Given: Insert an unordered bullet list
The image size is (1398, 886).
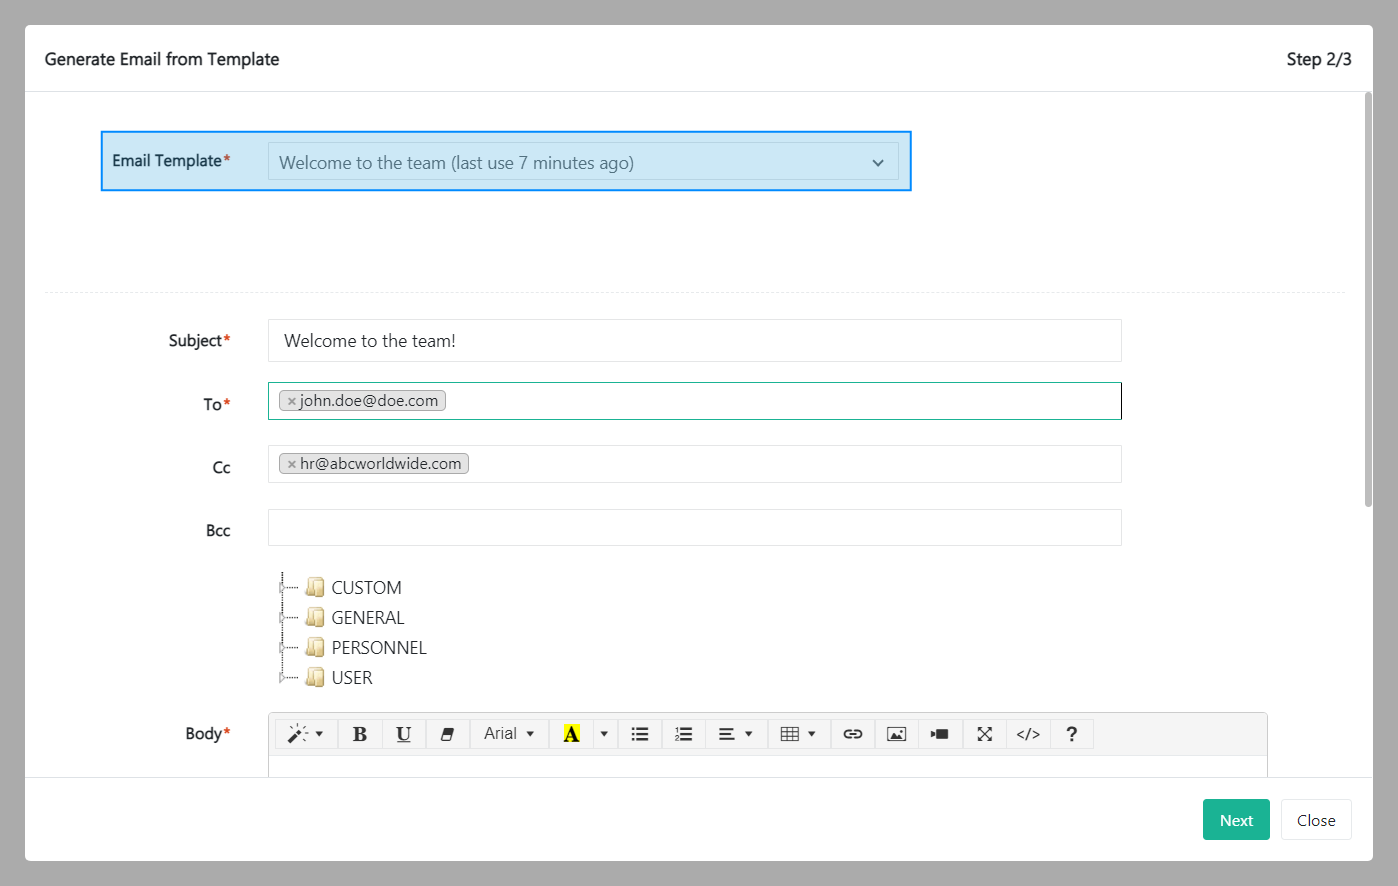Looking at the screenshot, I should [640, 734].
